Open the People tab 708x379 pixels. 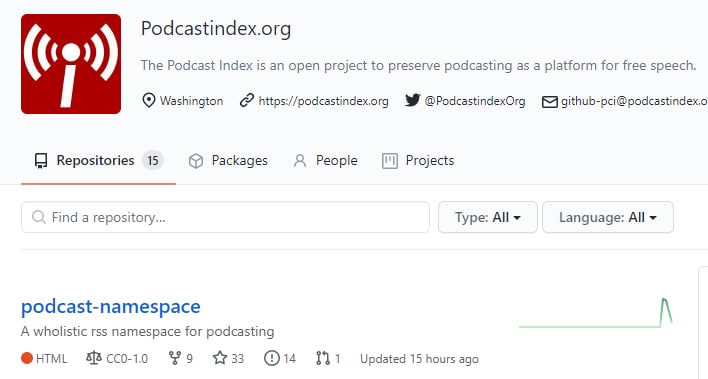[x=325, y=161]
